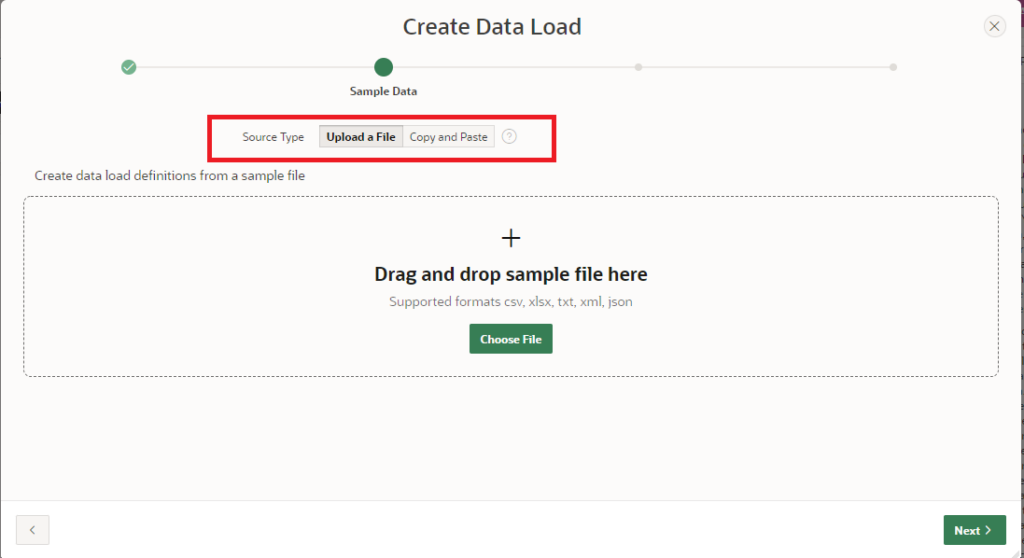Click the Create Data Load title
The width and height of the screenshot is (1024, 558).
(x=491, y=27)
